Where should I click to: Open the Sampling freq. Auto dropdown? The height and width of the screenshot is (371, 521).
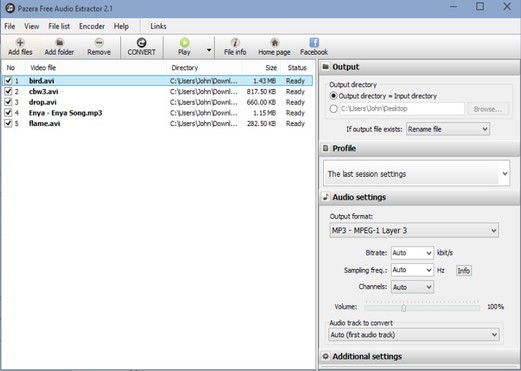click(x=412, y=270)
